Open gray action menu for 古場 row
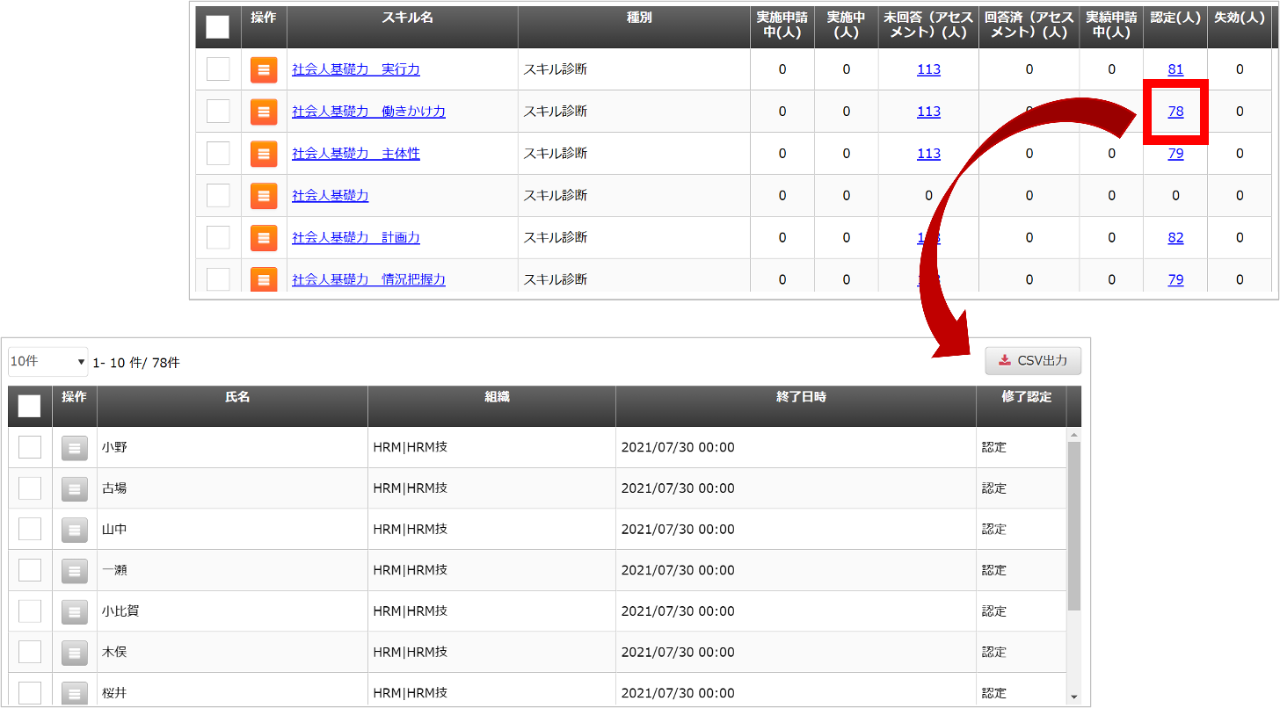Viewport: 1280px width, 708px height. click(x=74, y=489)
